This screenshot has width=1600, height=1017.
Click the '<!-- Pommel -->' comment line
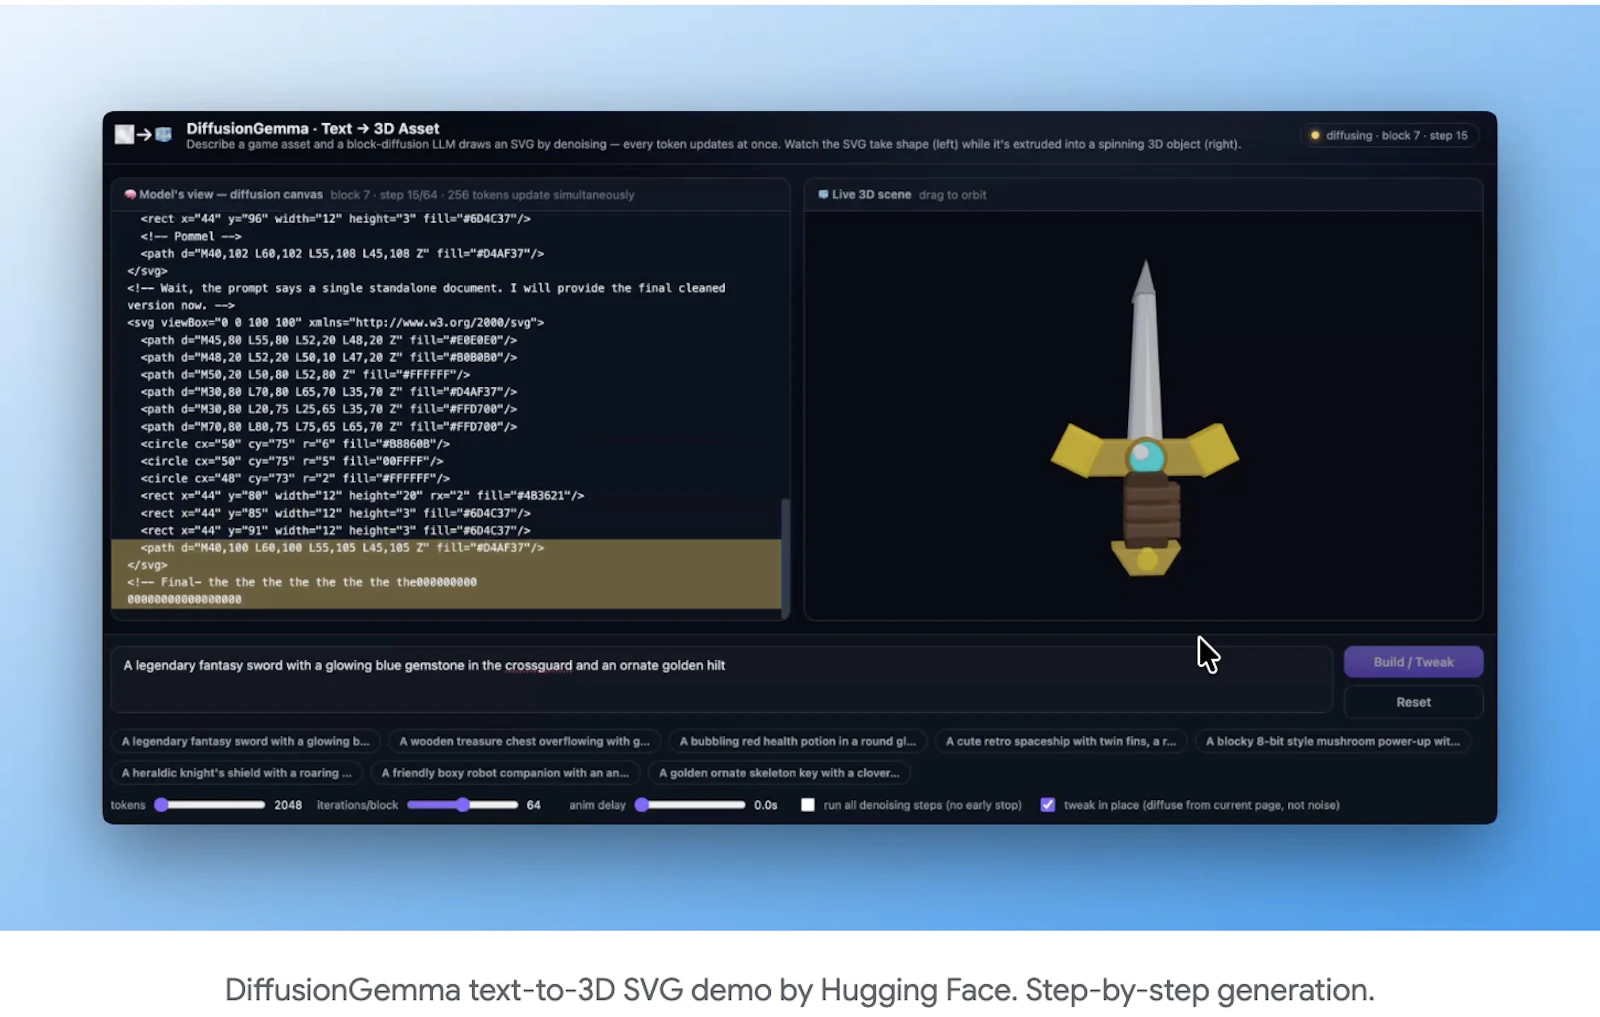tap(191, 236)
